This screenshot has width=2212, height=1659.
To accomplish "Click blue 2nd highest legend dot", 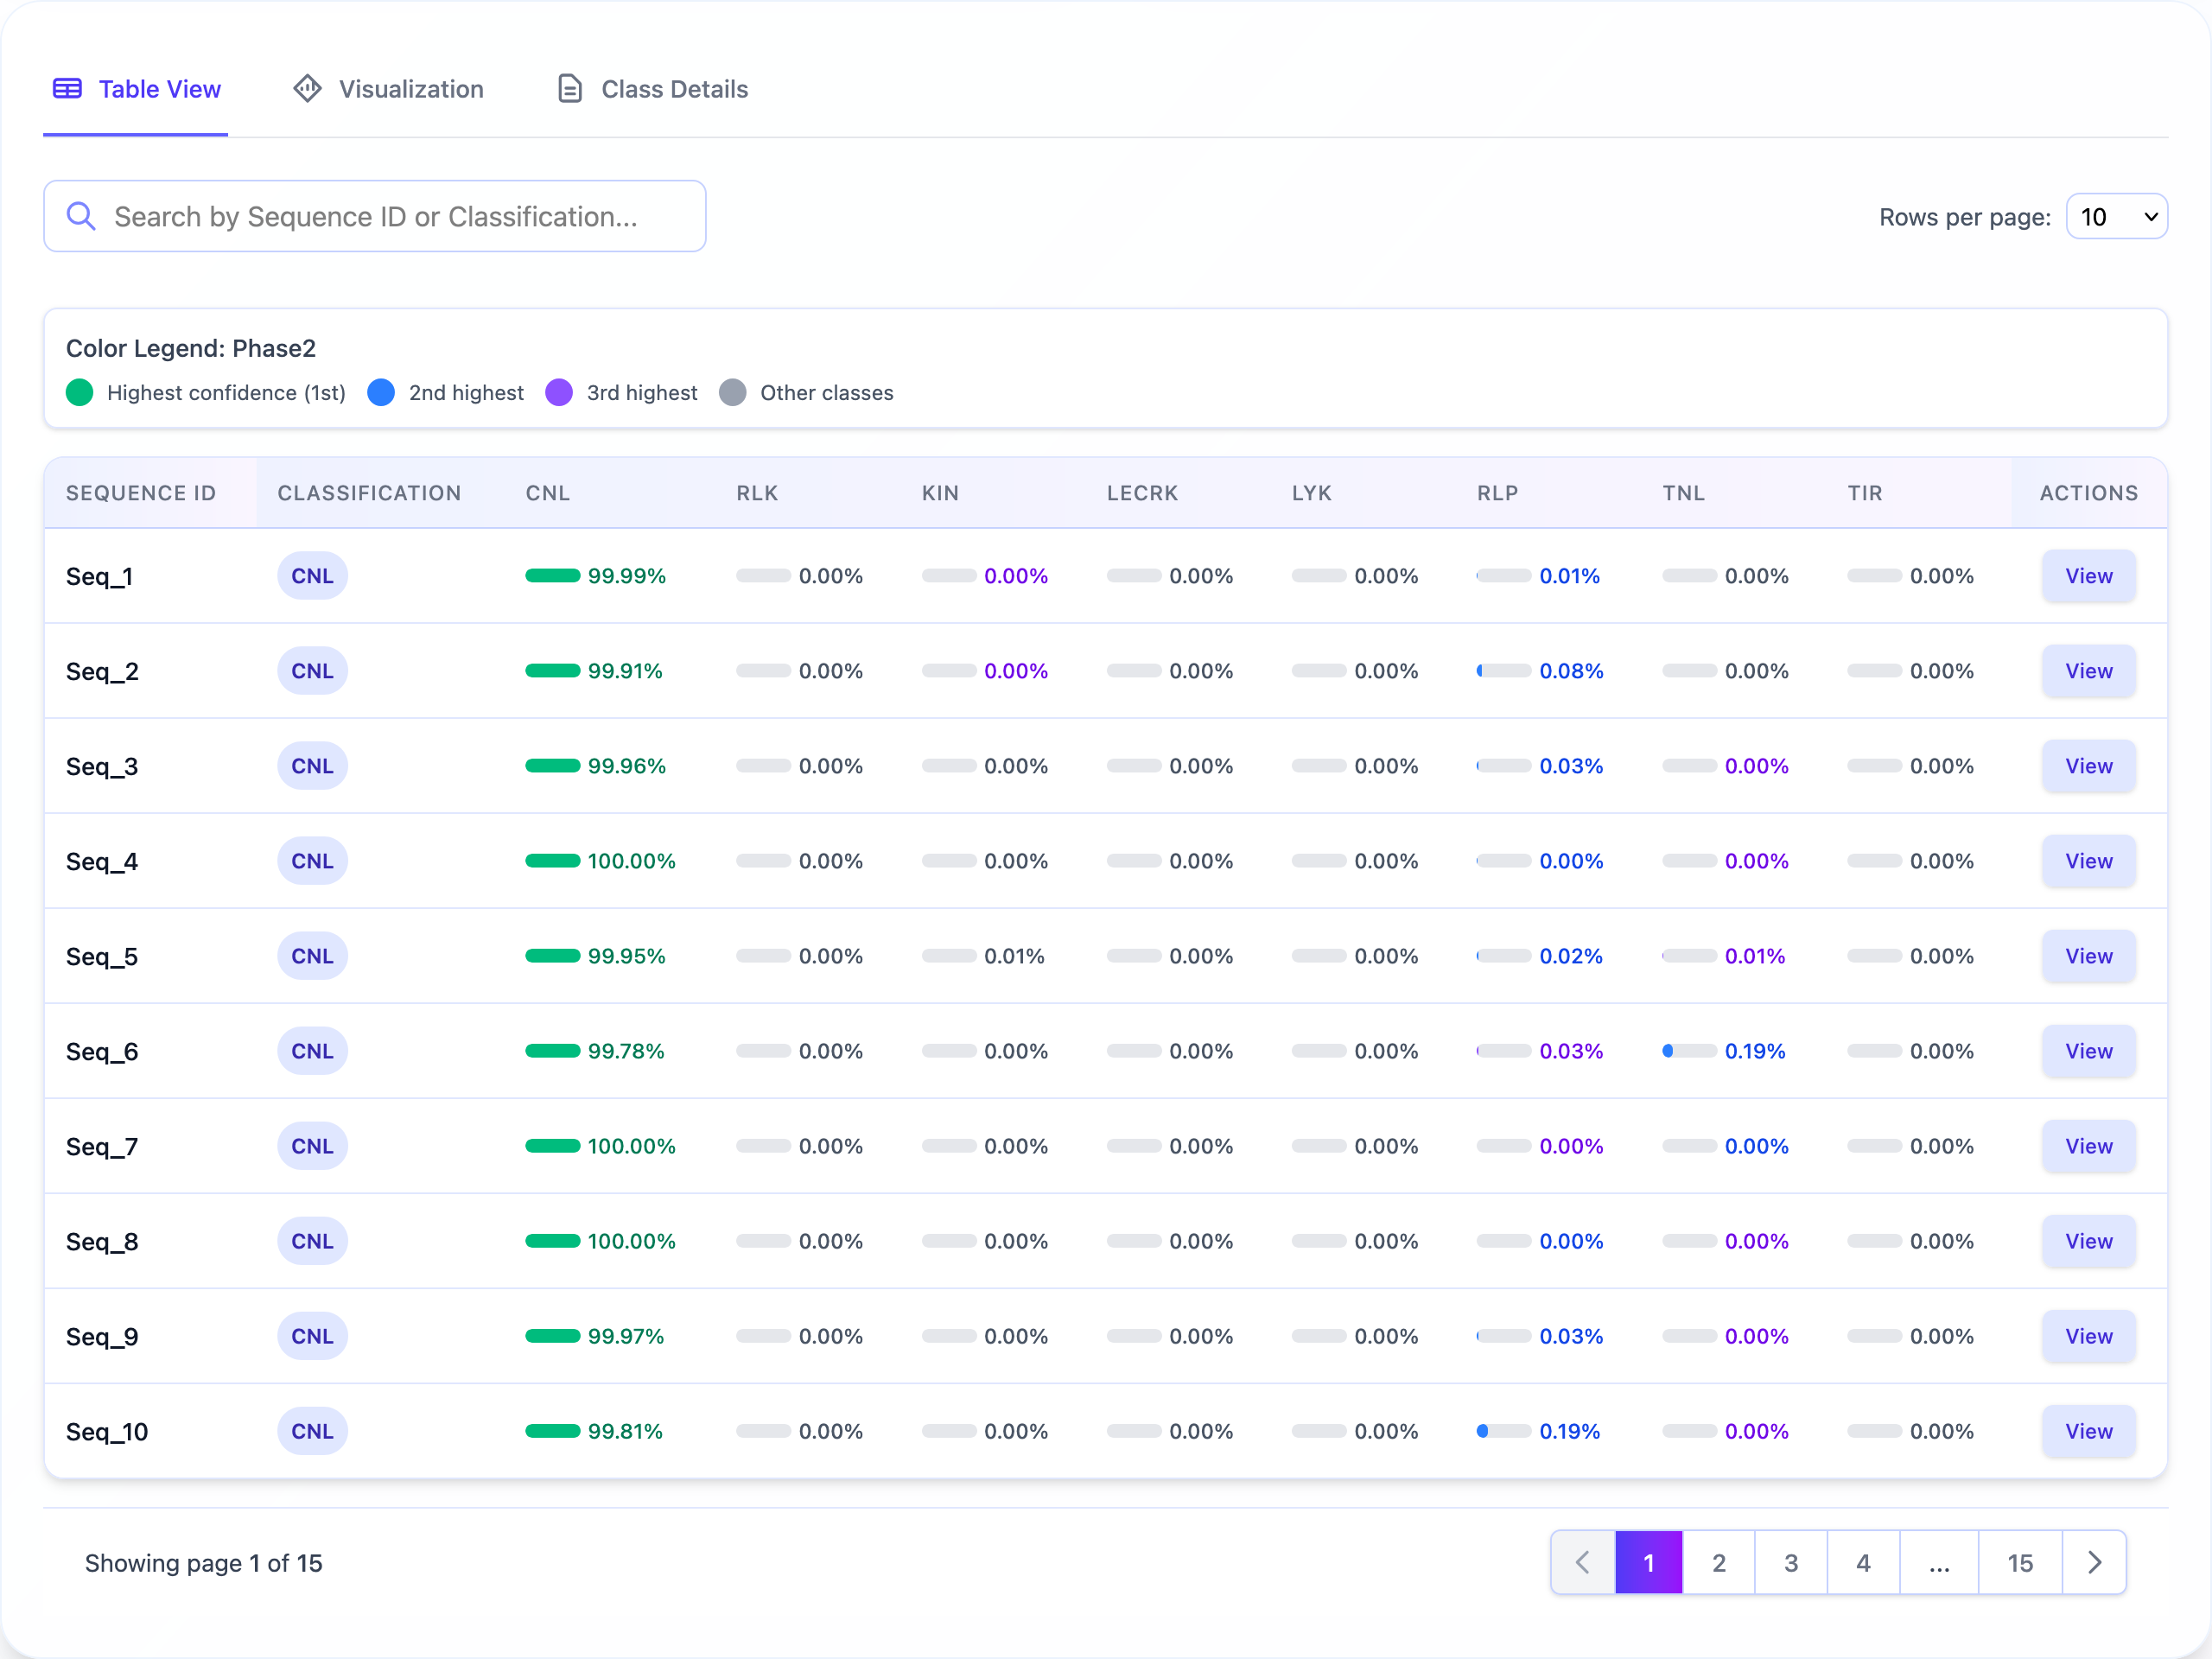I will click(381, 392).
